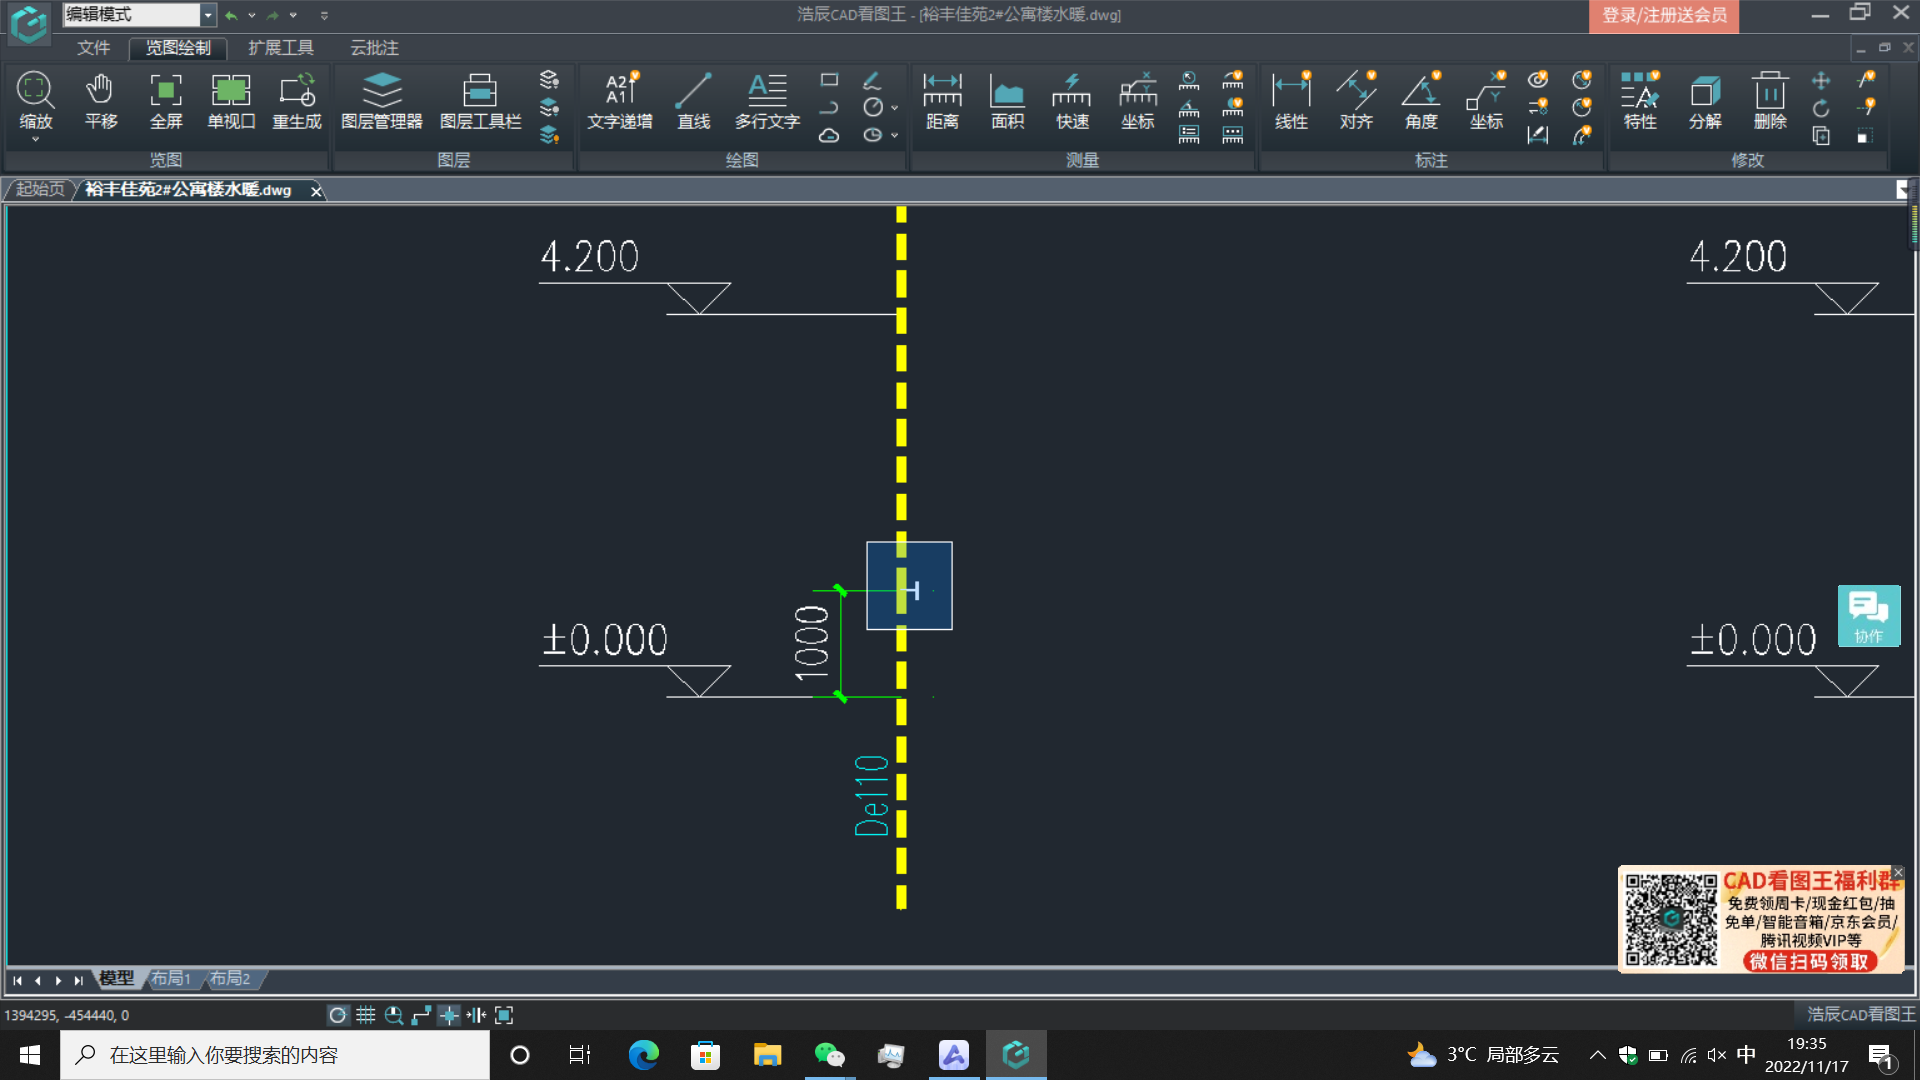The width and height of the screenshot is (1920, 1080).
Task: Open the 云批注 menu item
Action: (371, 47)
